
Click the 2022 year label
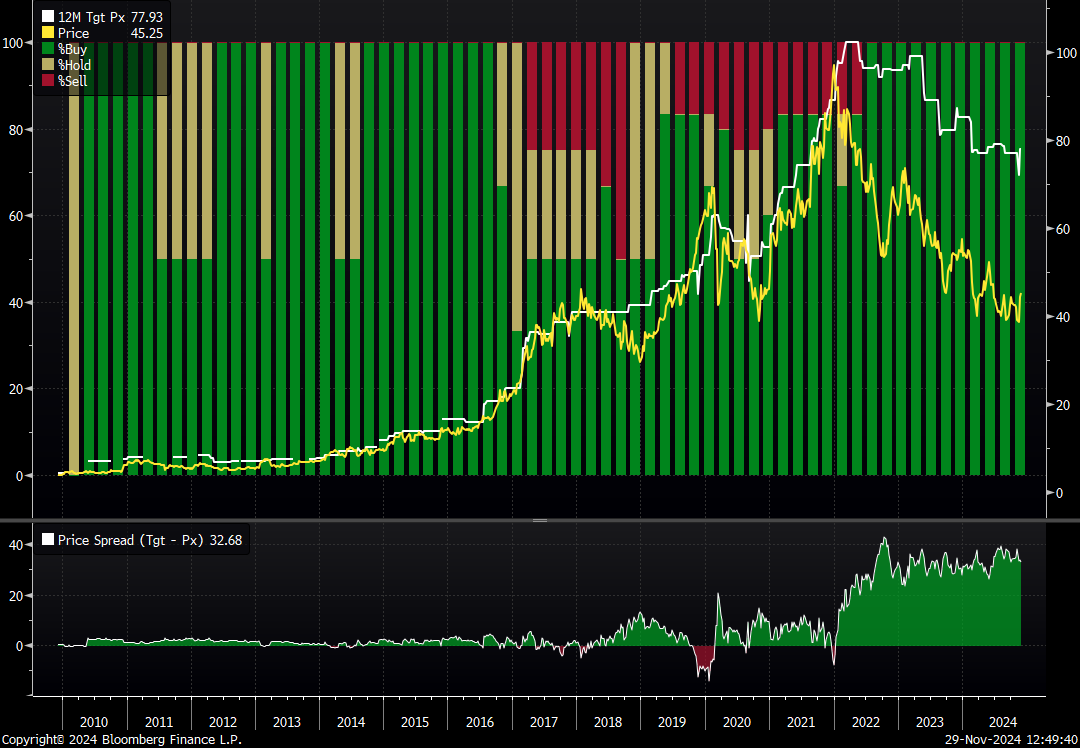coord(866,722)
